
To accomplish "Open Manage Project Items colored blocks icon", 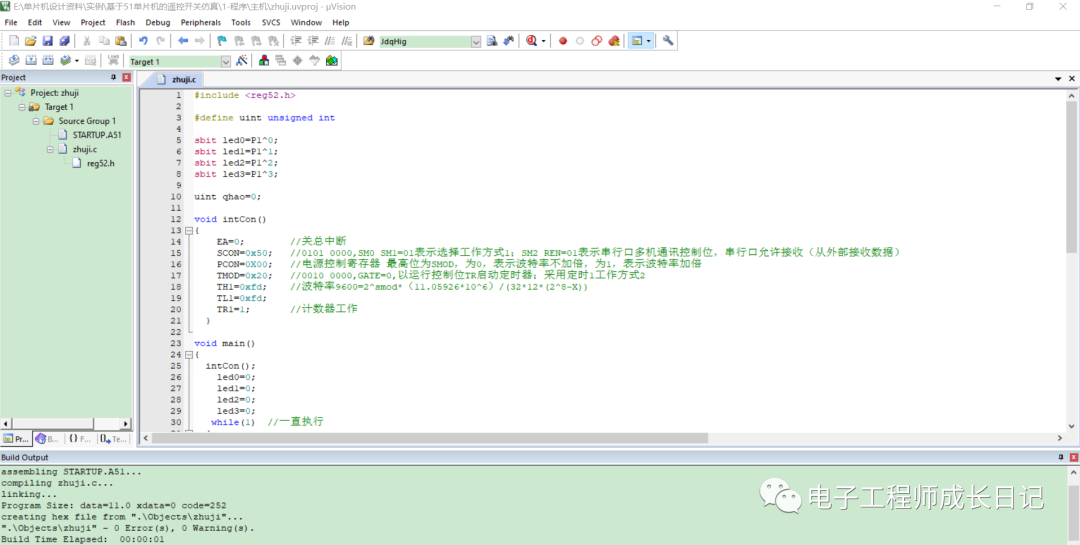I will tap(264, 61).
